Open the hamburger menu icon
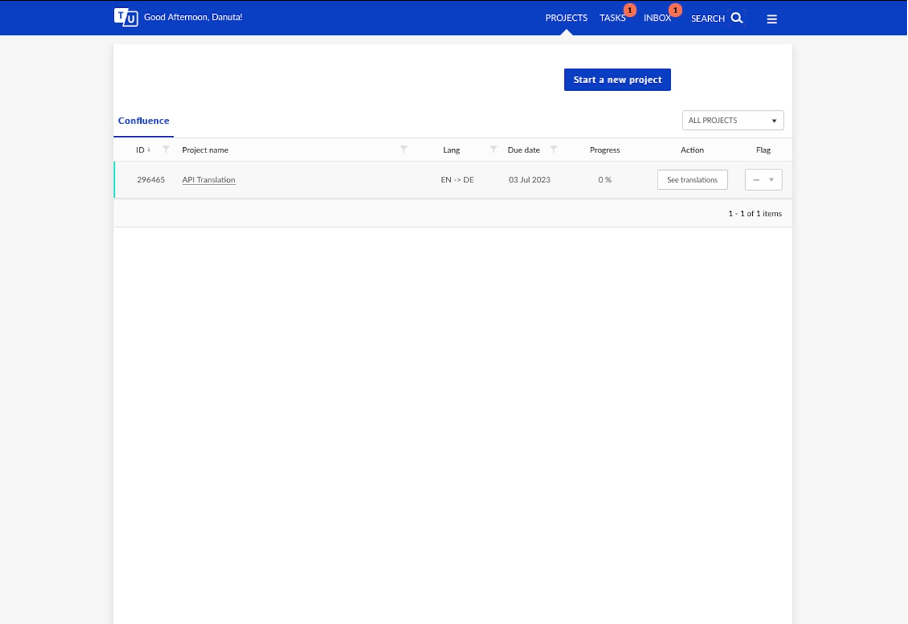Image resolution: width=908 pixels, height=624 pixels. point(772,19)
